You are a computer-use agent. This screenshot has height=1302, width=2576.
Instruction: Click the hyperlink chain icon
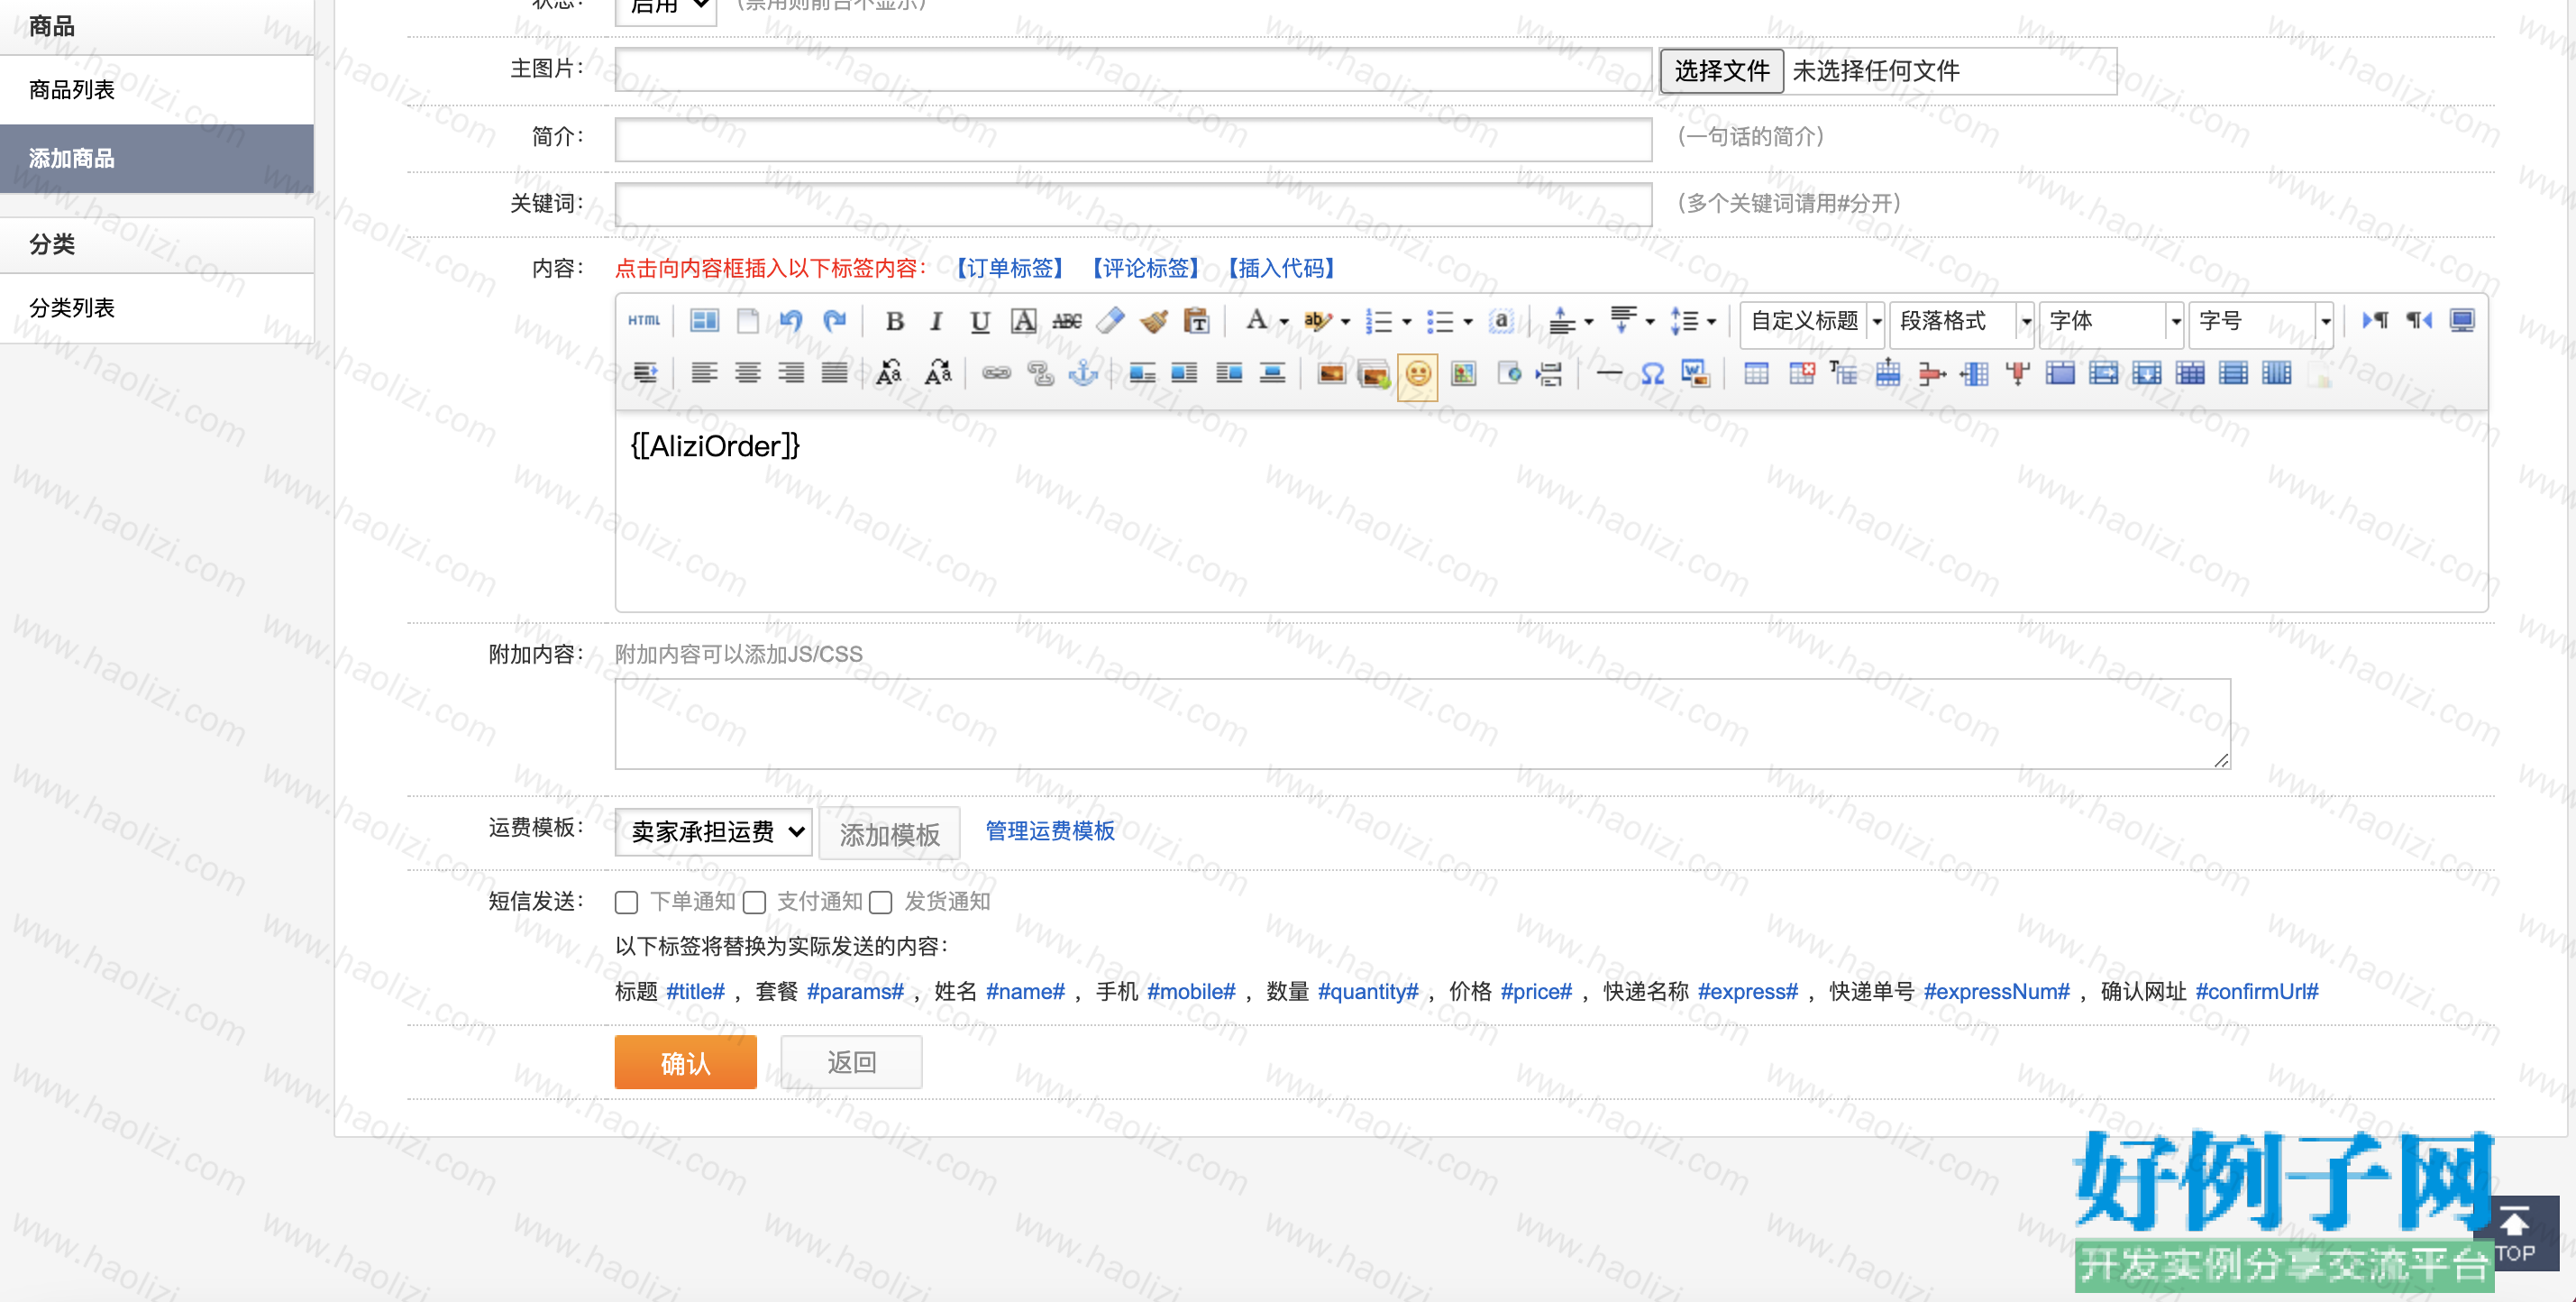pyautogui.click(x=996, y=373)
